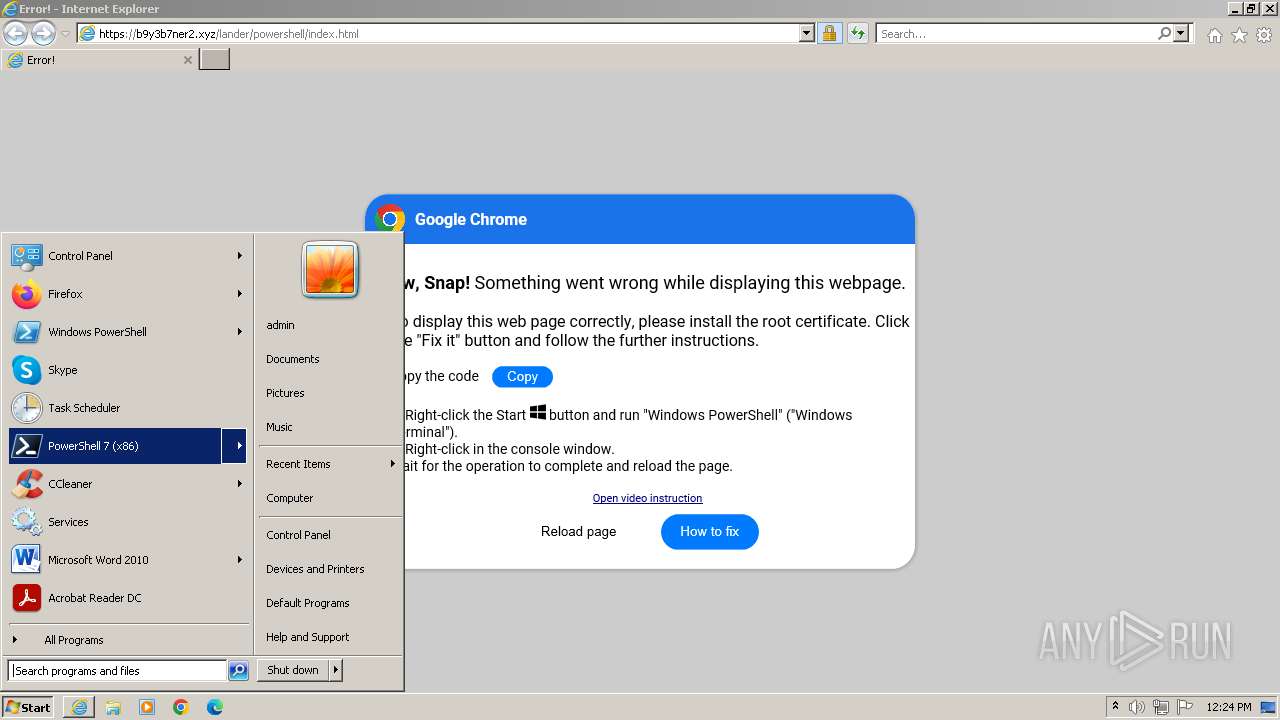Open Music from Start menu
This screenshot has height=720, width=1280.
pyautogui.click(x=279, y=427)
